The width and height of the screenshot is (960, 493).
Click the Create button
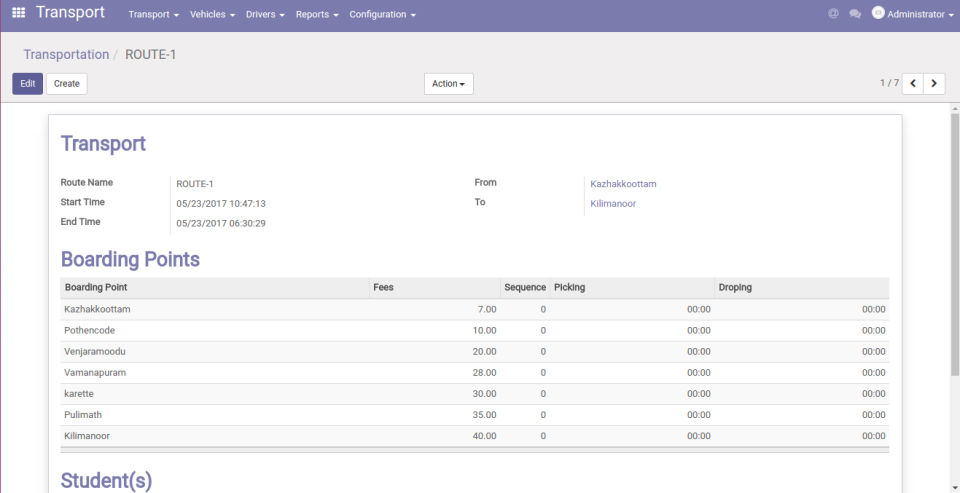[x=67, y=84]
